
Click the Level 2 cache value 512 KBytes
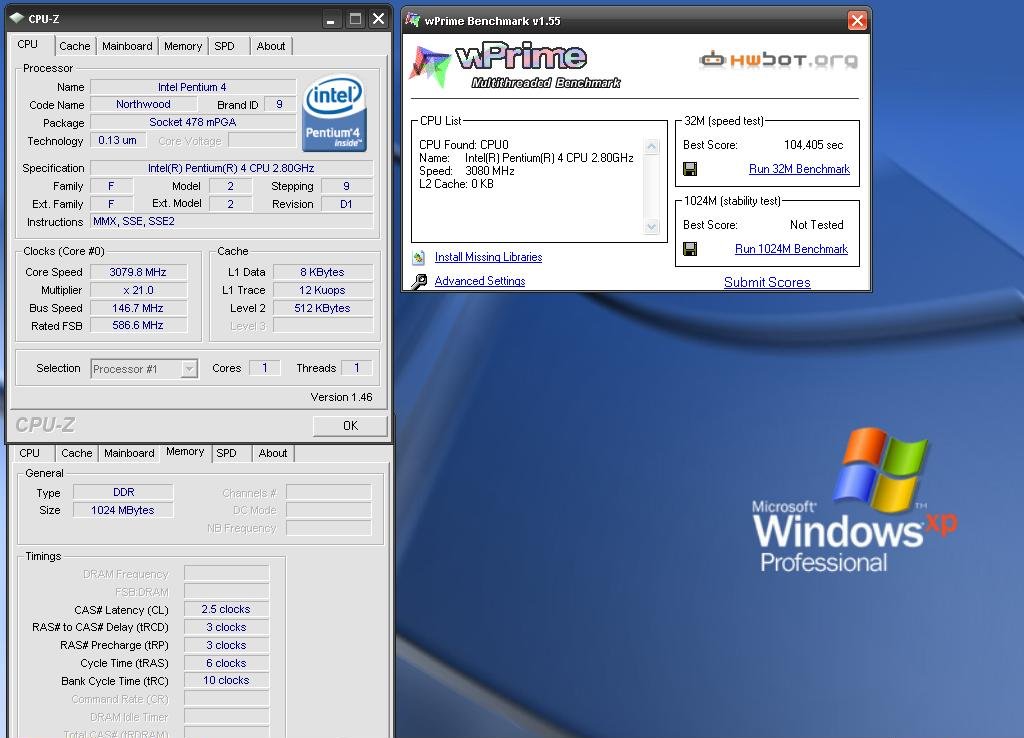(323, 308)
